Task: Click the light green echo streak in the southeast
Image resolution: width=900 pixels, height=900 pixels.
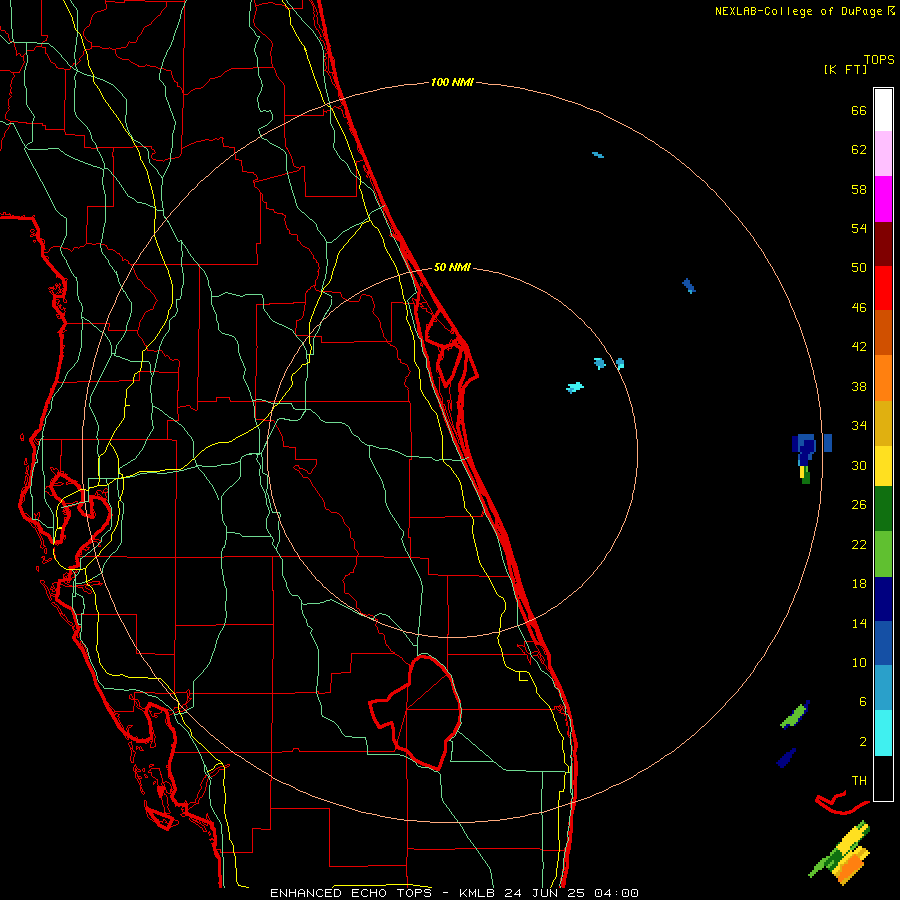Action: coord(794,715)
